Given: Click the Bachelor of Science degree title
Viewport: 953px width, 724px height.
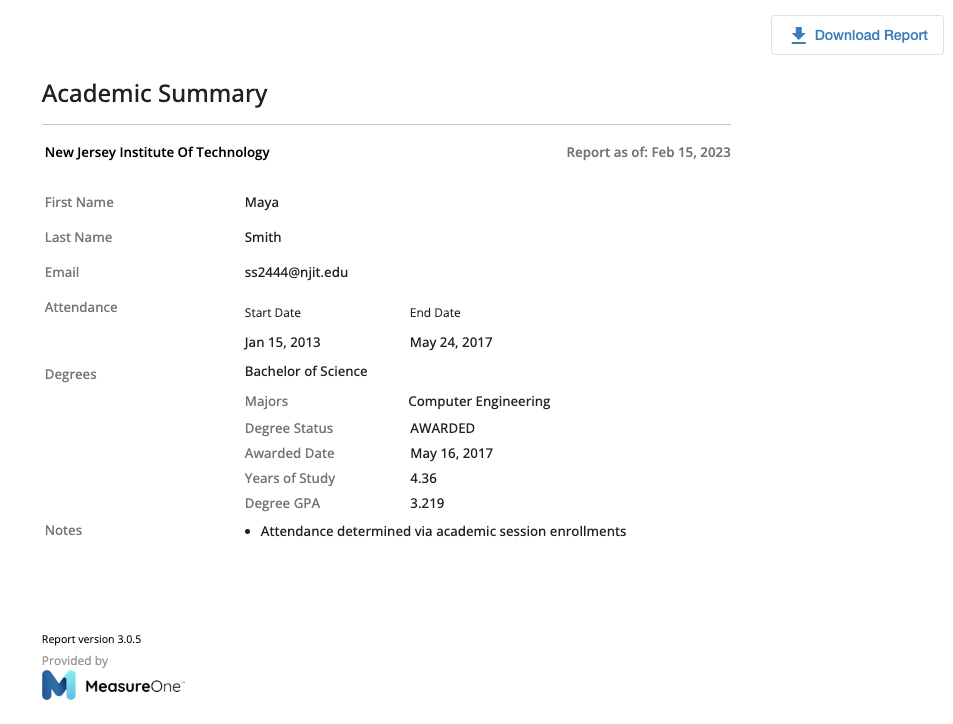Looking at the screenshot, I should coord(306,371).
